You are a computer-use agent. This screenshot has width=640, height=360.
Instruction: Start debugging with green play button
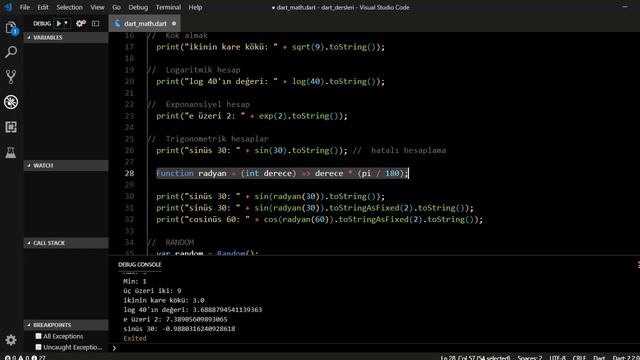(x=59, y=24)
